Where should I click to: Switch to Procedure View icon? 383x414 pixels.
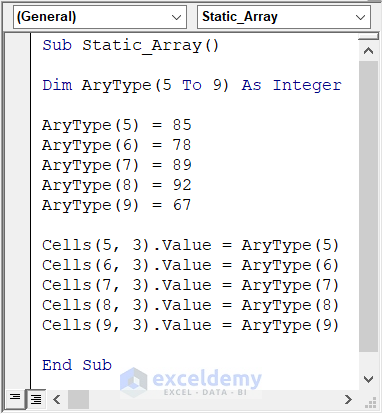click(x=15, y=398)
